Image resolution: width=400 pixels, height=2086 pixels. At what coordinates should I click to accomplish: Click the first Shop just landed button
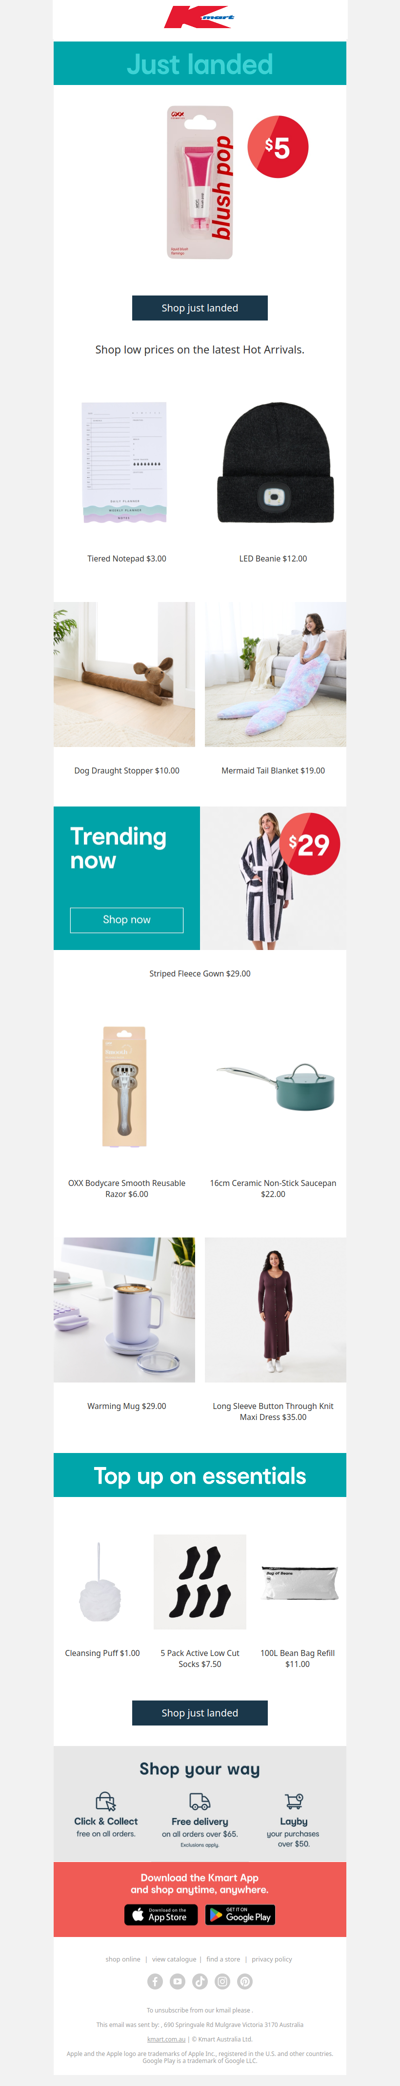(200, 308)
